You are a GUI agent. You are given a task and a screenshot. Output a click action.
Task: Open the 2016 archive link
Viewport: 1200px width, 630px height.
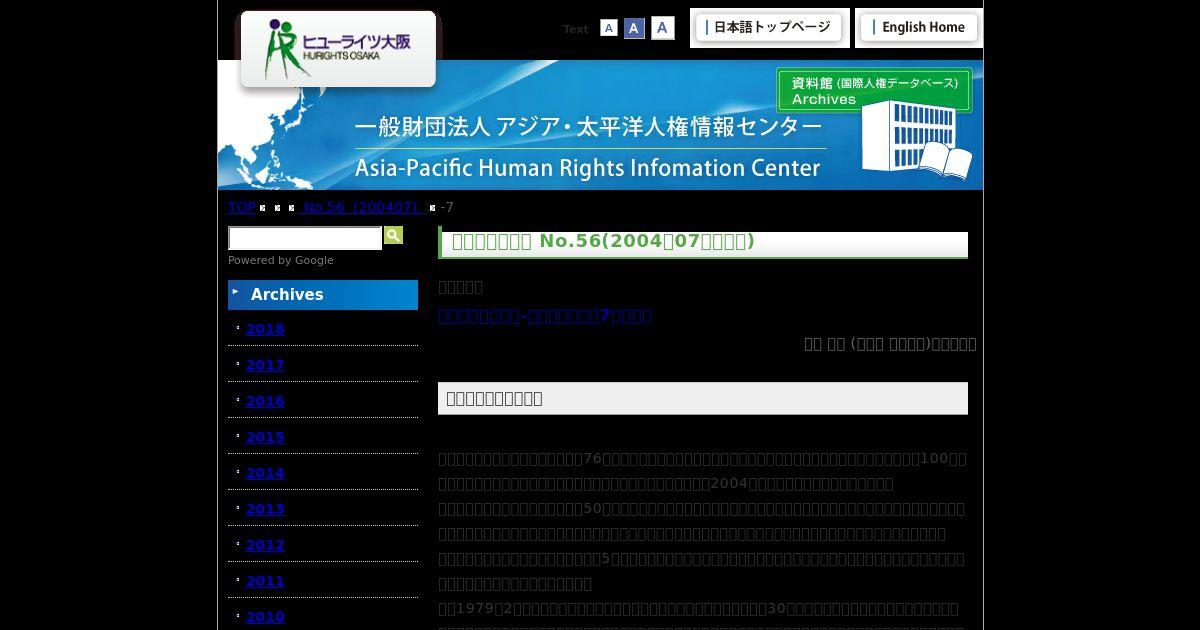pos(265,401)
